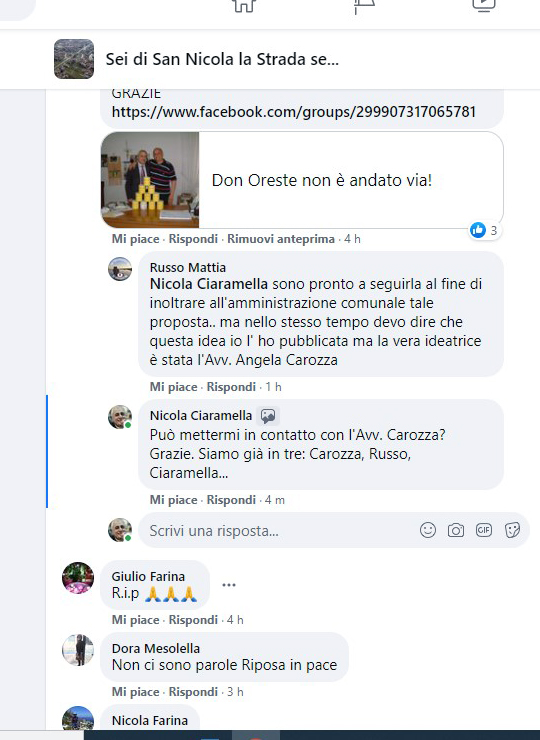This screenshot has height=740, width=540.
Task: Open the Don Oreste preview thumbnail
Action: [150, 180]
